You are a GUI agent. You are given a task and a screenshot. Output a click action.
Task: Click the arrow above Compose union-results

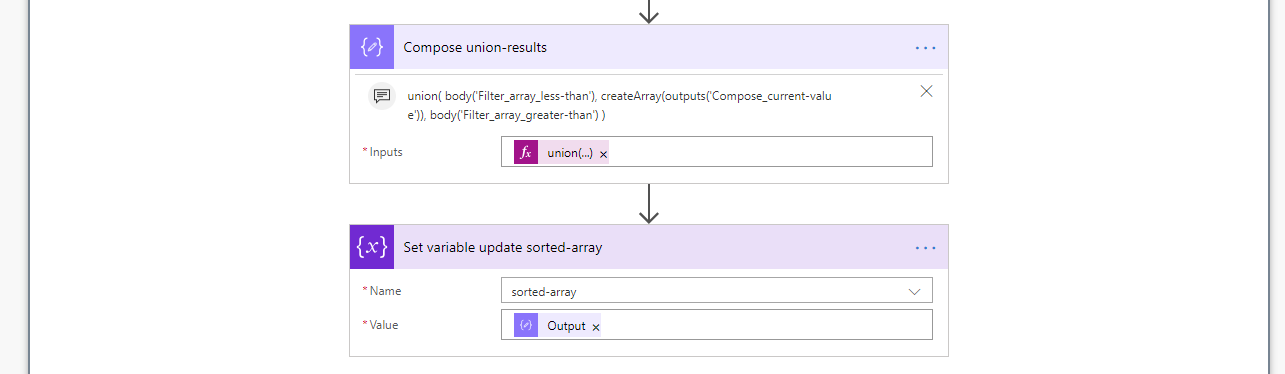tap(650, 11)
